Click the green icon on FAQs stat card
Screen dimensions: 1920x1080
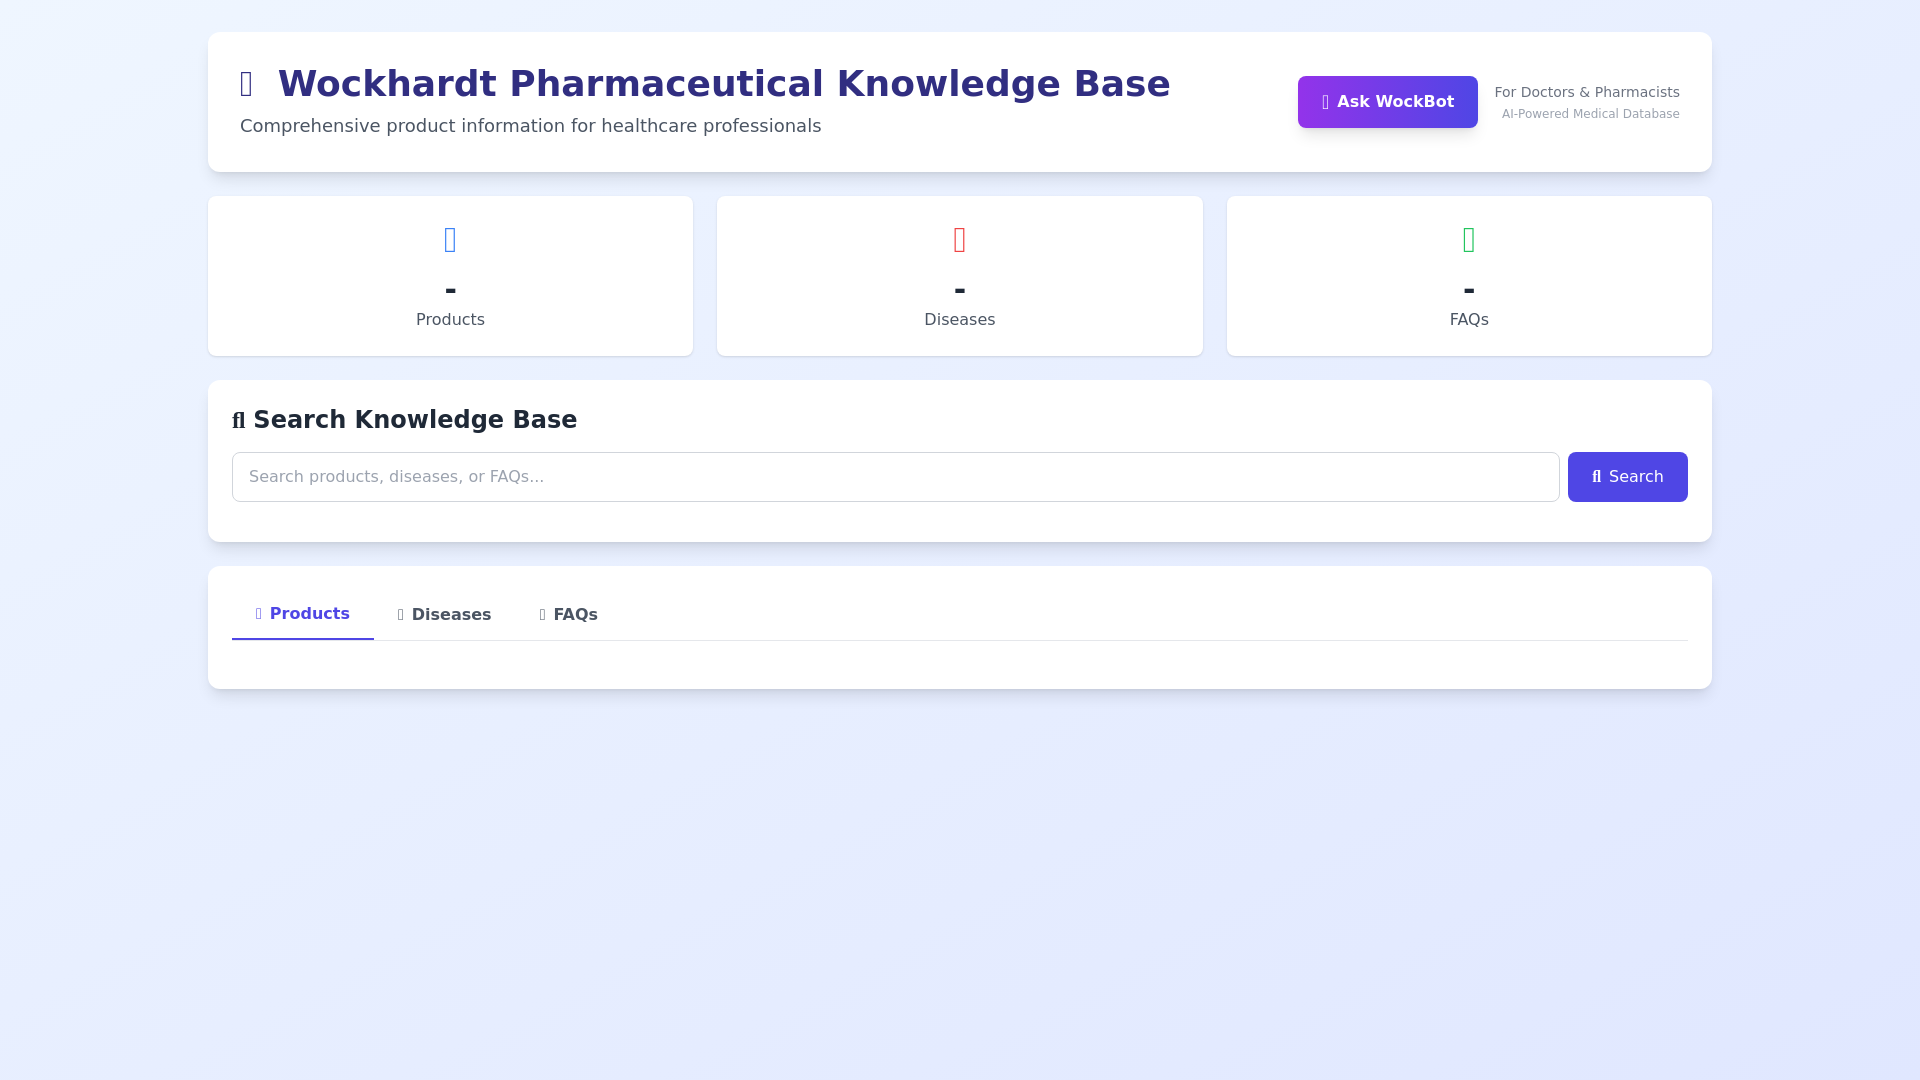point(1469,240)
